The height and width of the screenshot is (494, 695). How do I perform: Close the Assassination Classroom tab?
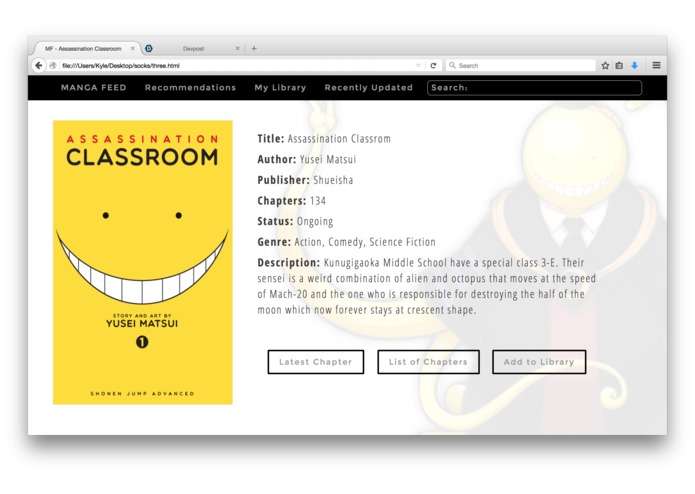point(133,48)
